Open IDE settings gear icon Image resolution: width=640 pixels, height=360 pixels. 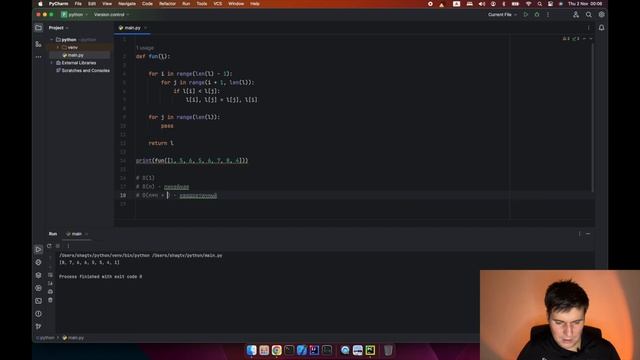601,15
